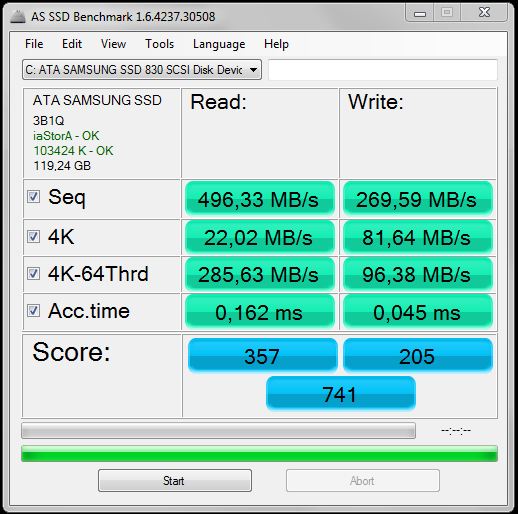518x514 pixels.
Task: Open the Language menu
Action: [219, 44]
